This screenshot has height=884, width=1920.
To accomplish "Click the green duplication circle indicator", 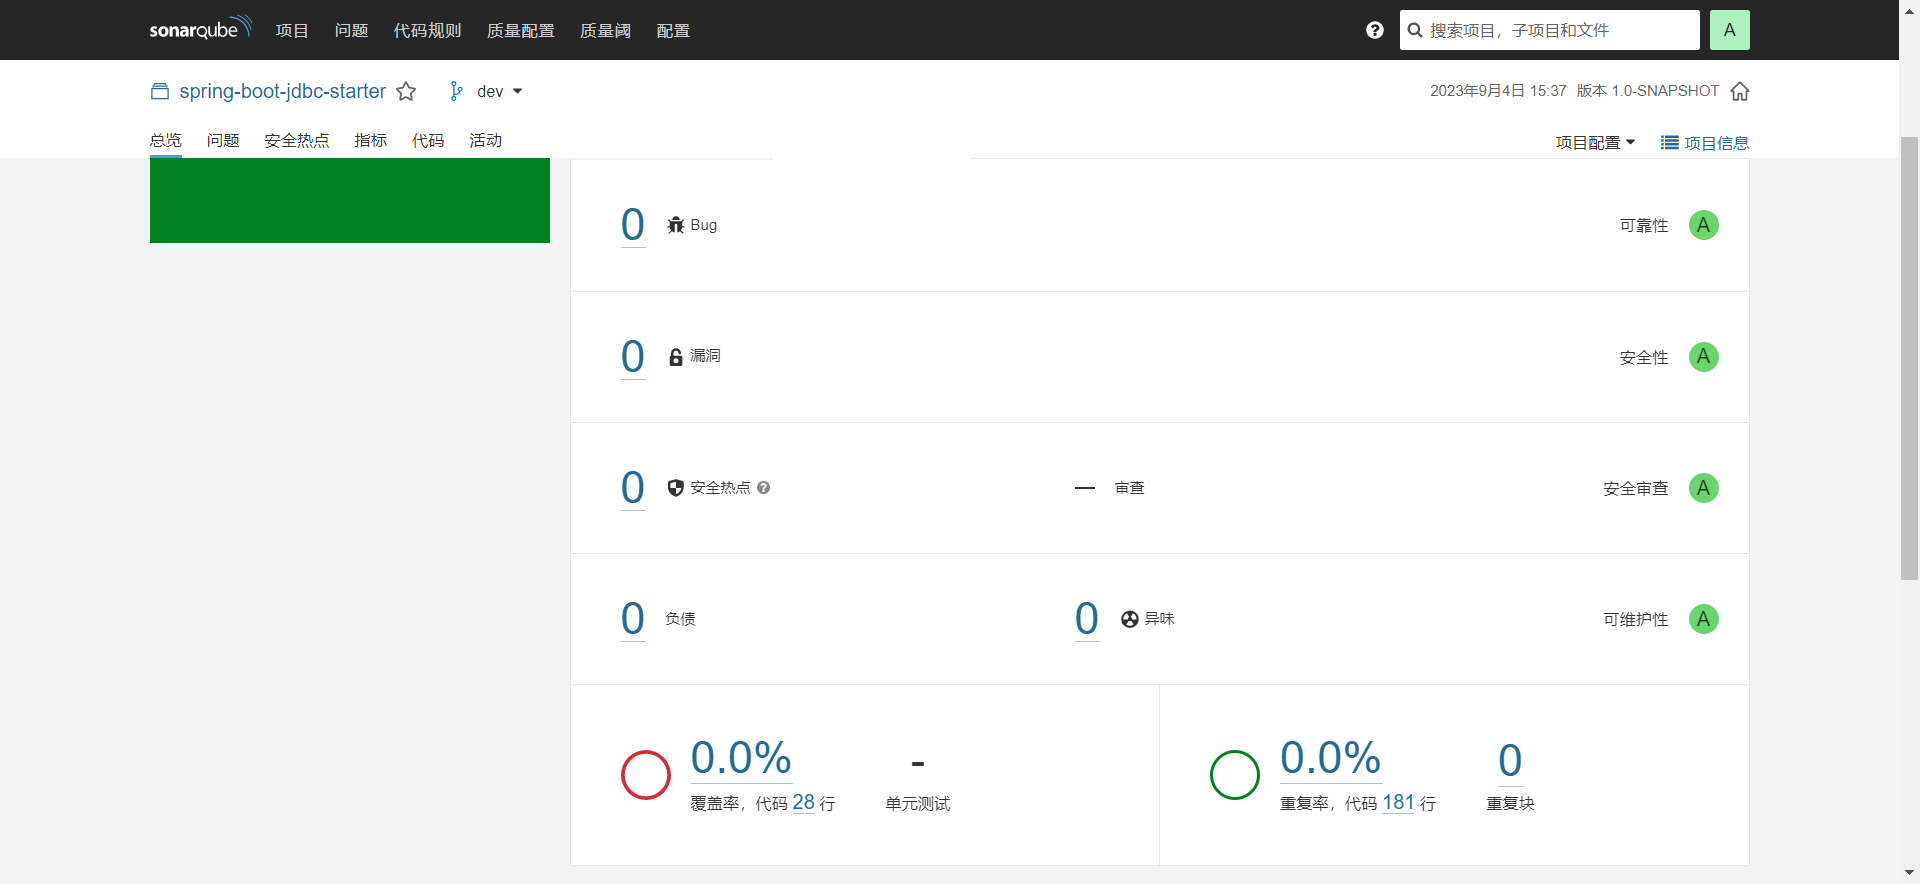I will click(1235, 775).
